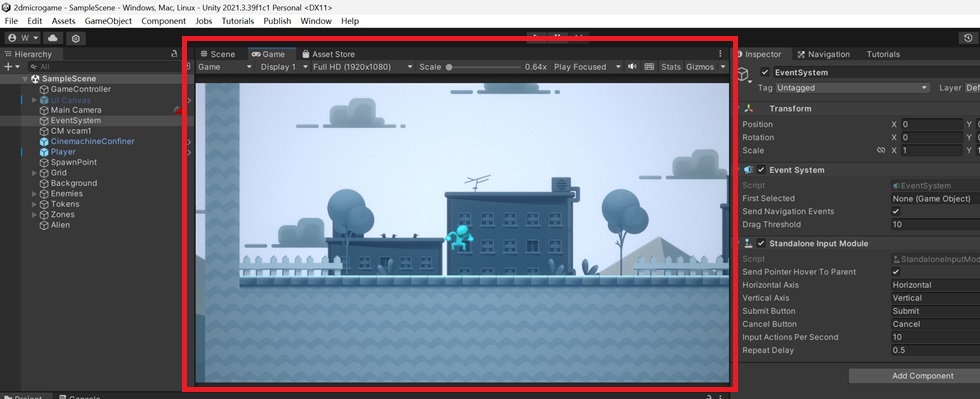The width and height of the screenshot is (980, 399).
Task: Disable the Standalone Input Module component checkbox
Action: 761,244
